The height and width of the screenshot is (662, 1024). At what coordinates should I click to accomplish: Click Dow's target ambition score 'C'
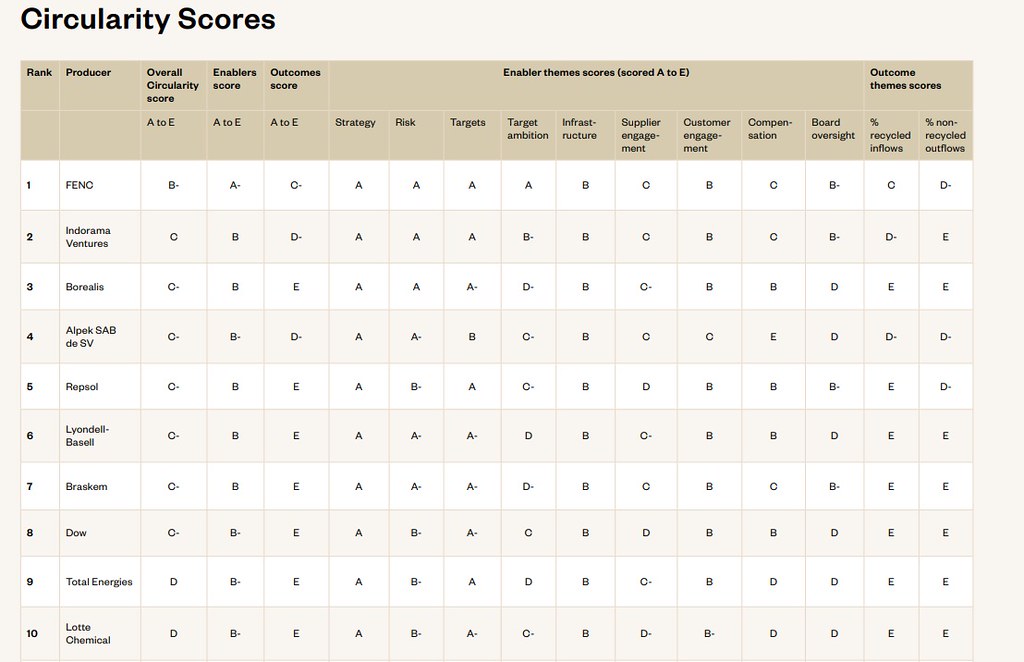click(x=528, y=533)
